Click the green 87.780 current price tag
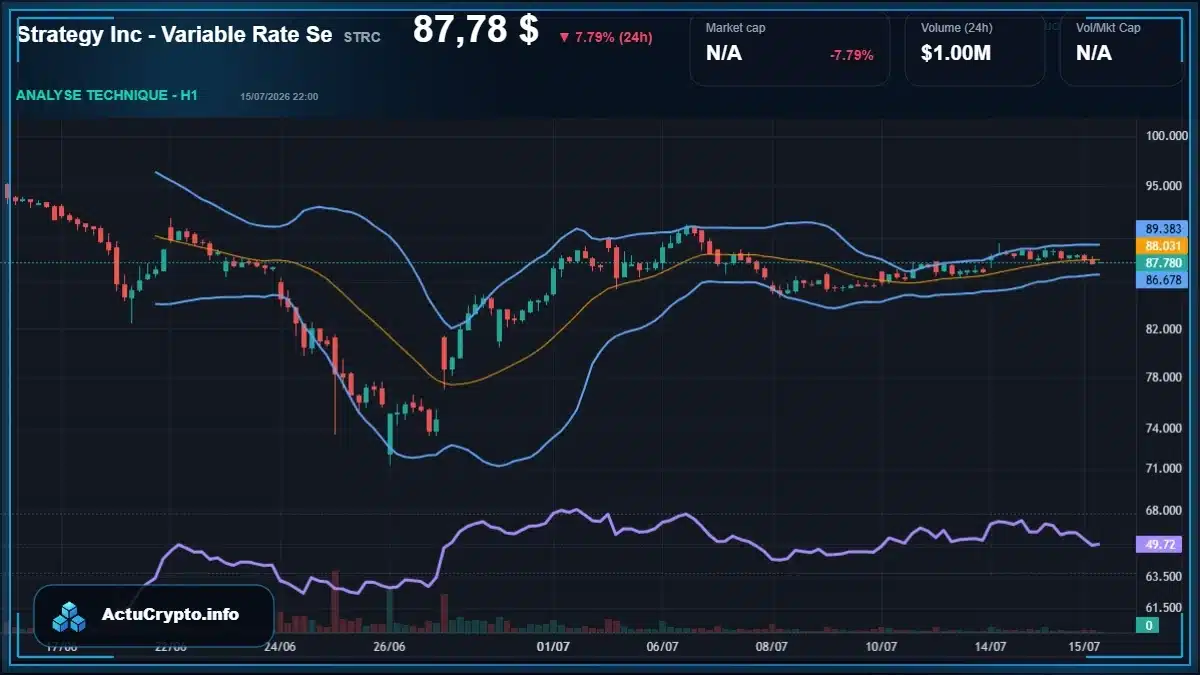 point(1164,263)
